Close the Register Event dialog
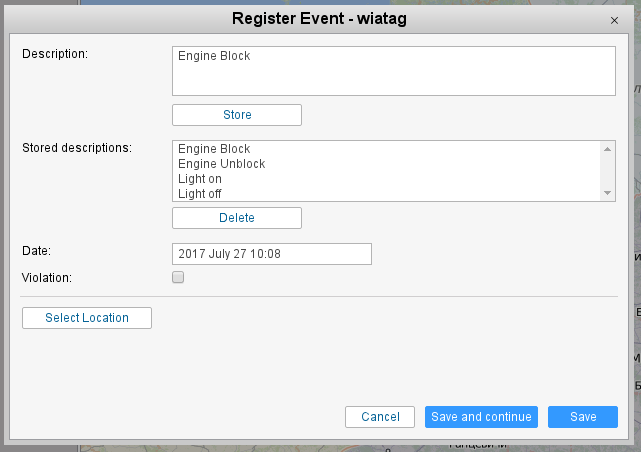The image size is (641, 452). (x=614, y=20)
